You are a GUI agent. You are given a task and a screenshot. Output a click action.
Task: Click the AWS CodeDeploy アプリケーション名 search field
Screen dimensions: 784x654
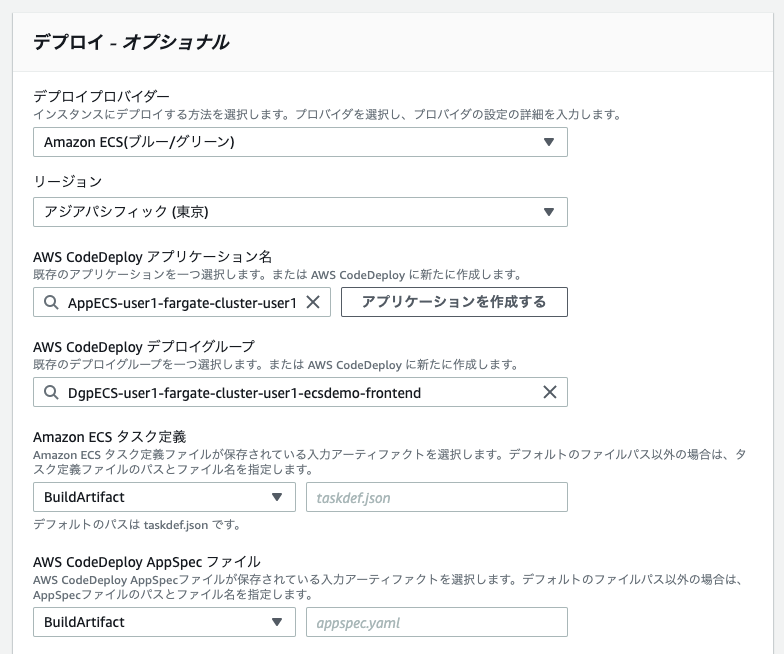coord(182,302)
